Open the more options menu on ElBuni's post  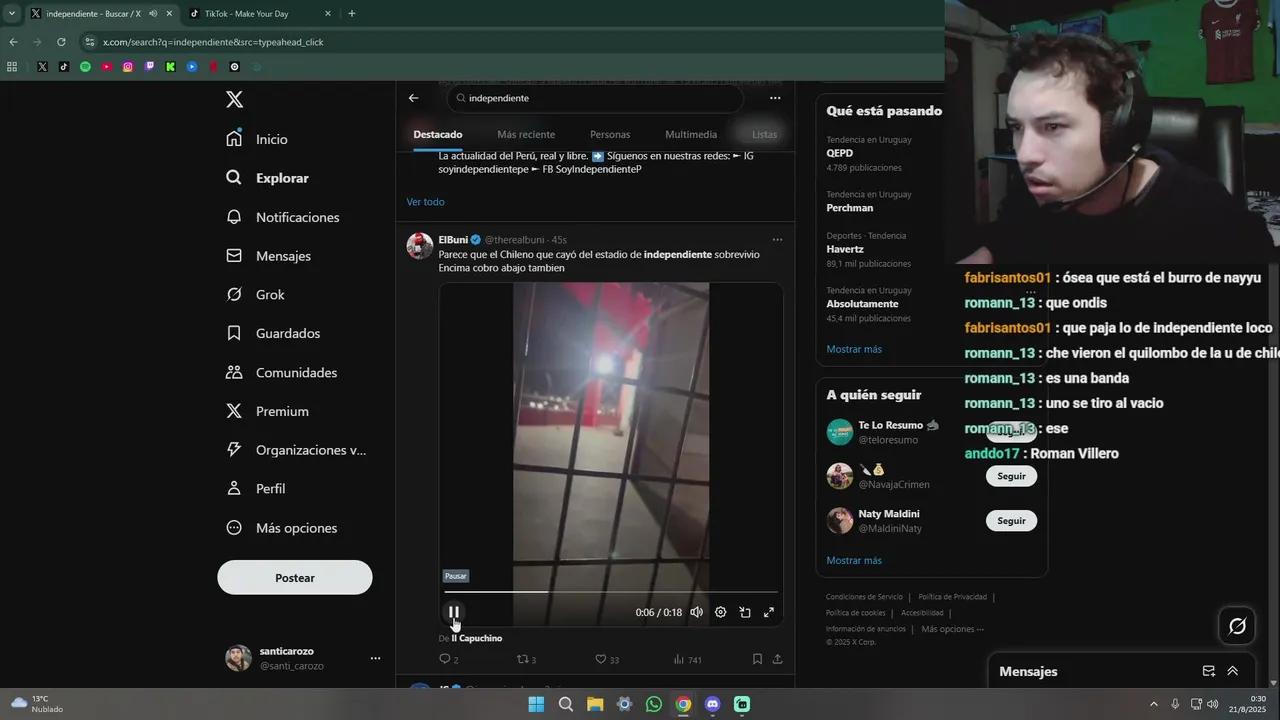pos(777,240)
